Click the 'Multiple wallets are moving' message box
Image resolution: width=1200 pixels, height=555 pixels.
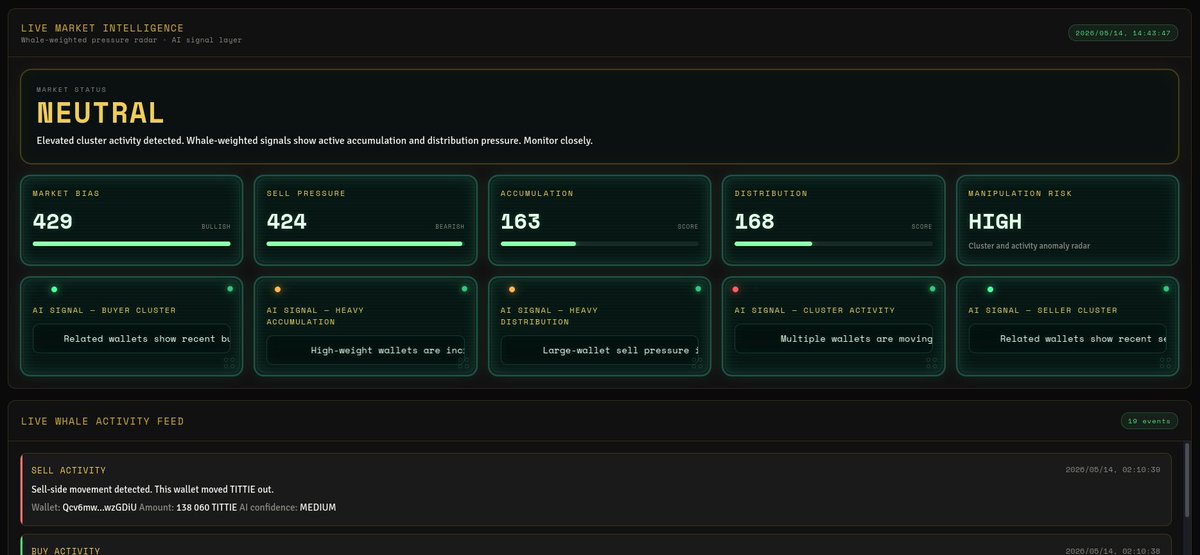[x=834, y=338]
